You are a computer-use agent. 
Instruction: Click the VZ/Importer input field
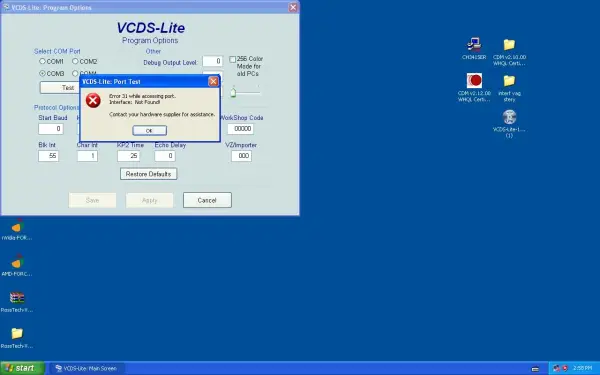pos(241,156)
